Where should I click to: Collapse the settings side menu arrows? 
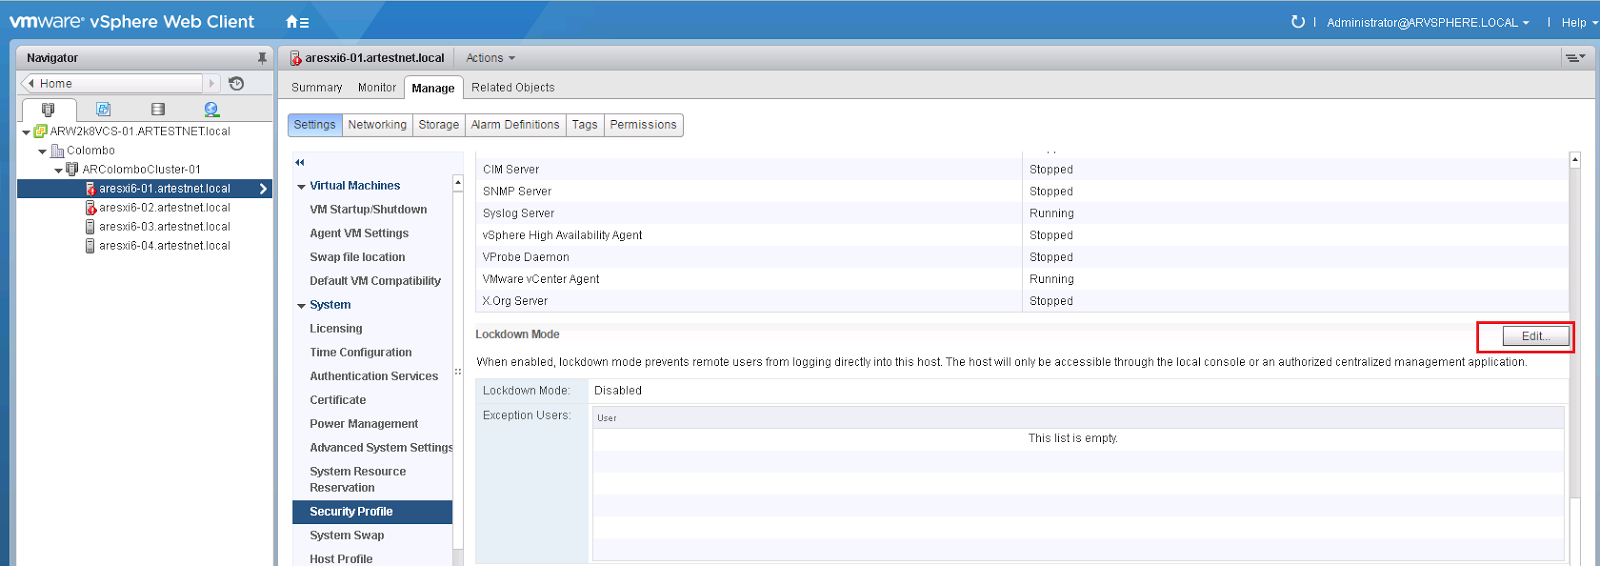click(299, 162)
